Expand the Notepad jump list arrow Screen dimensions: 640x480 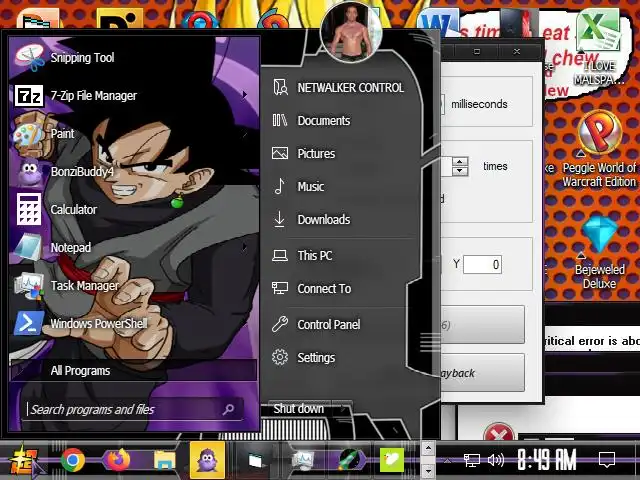[244, 247]
